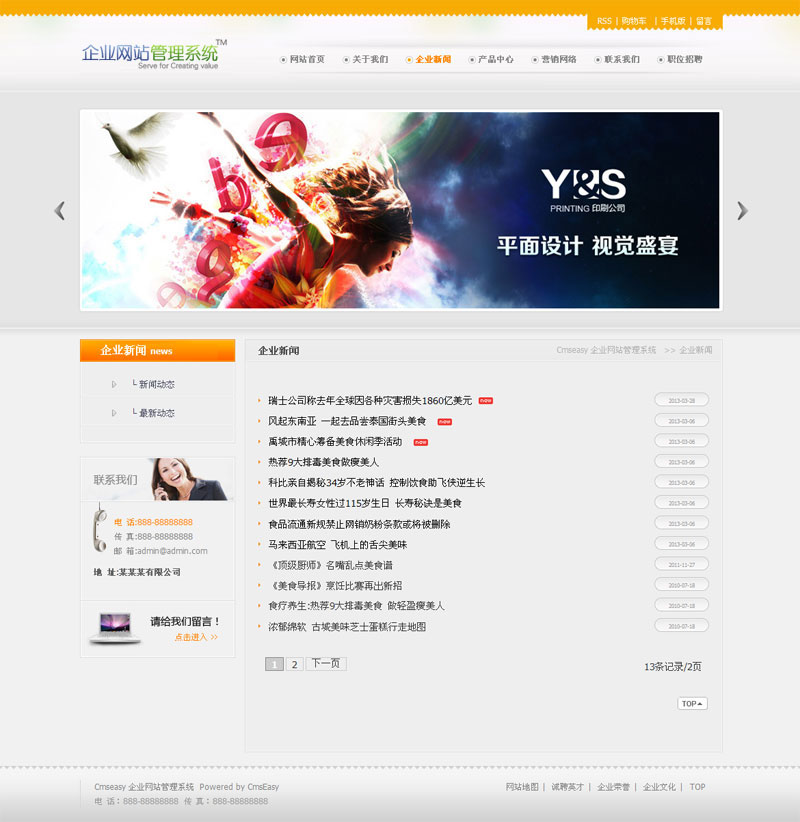Click the left banner carousel arrow

coord(60,210)
